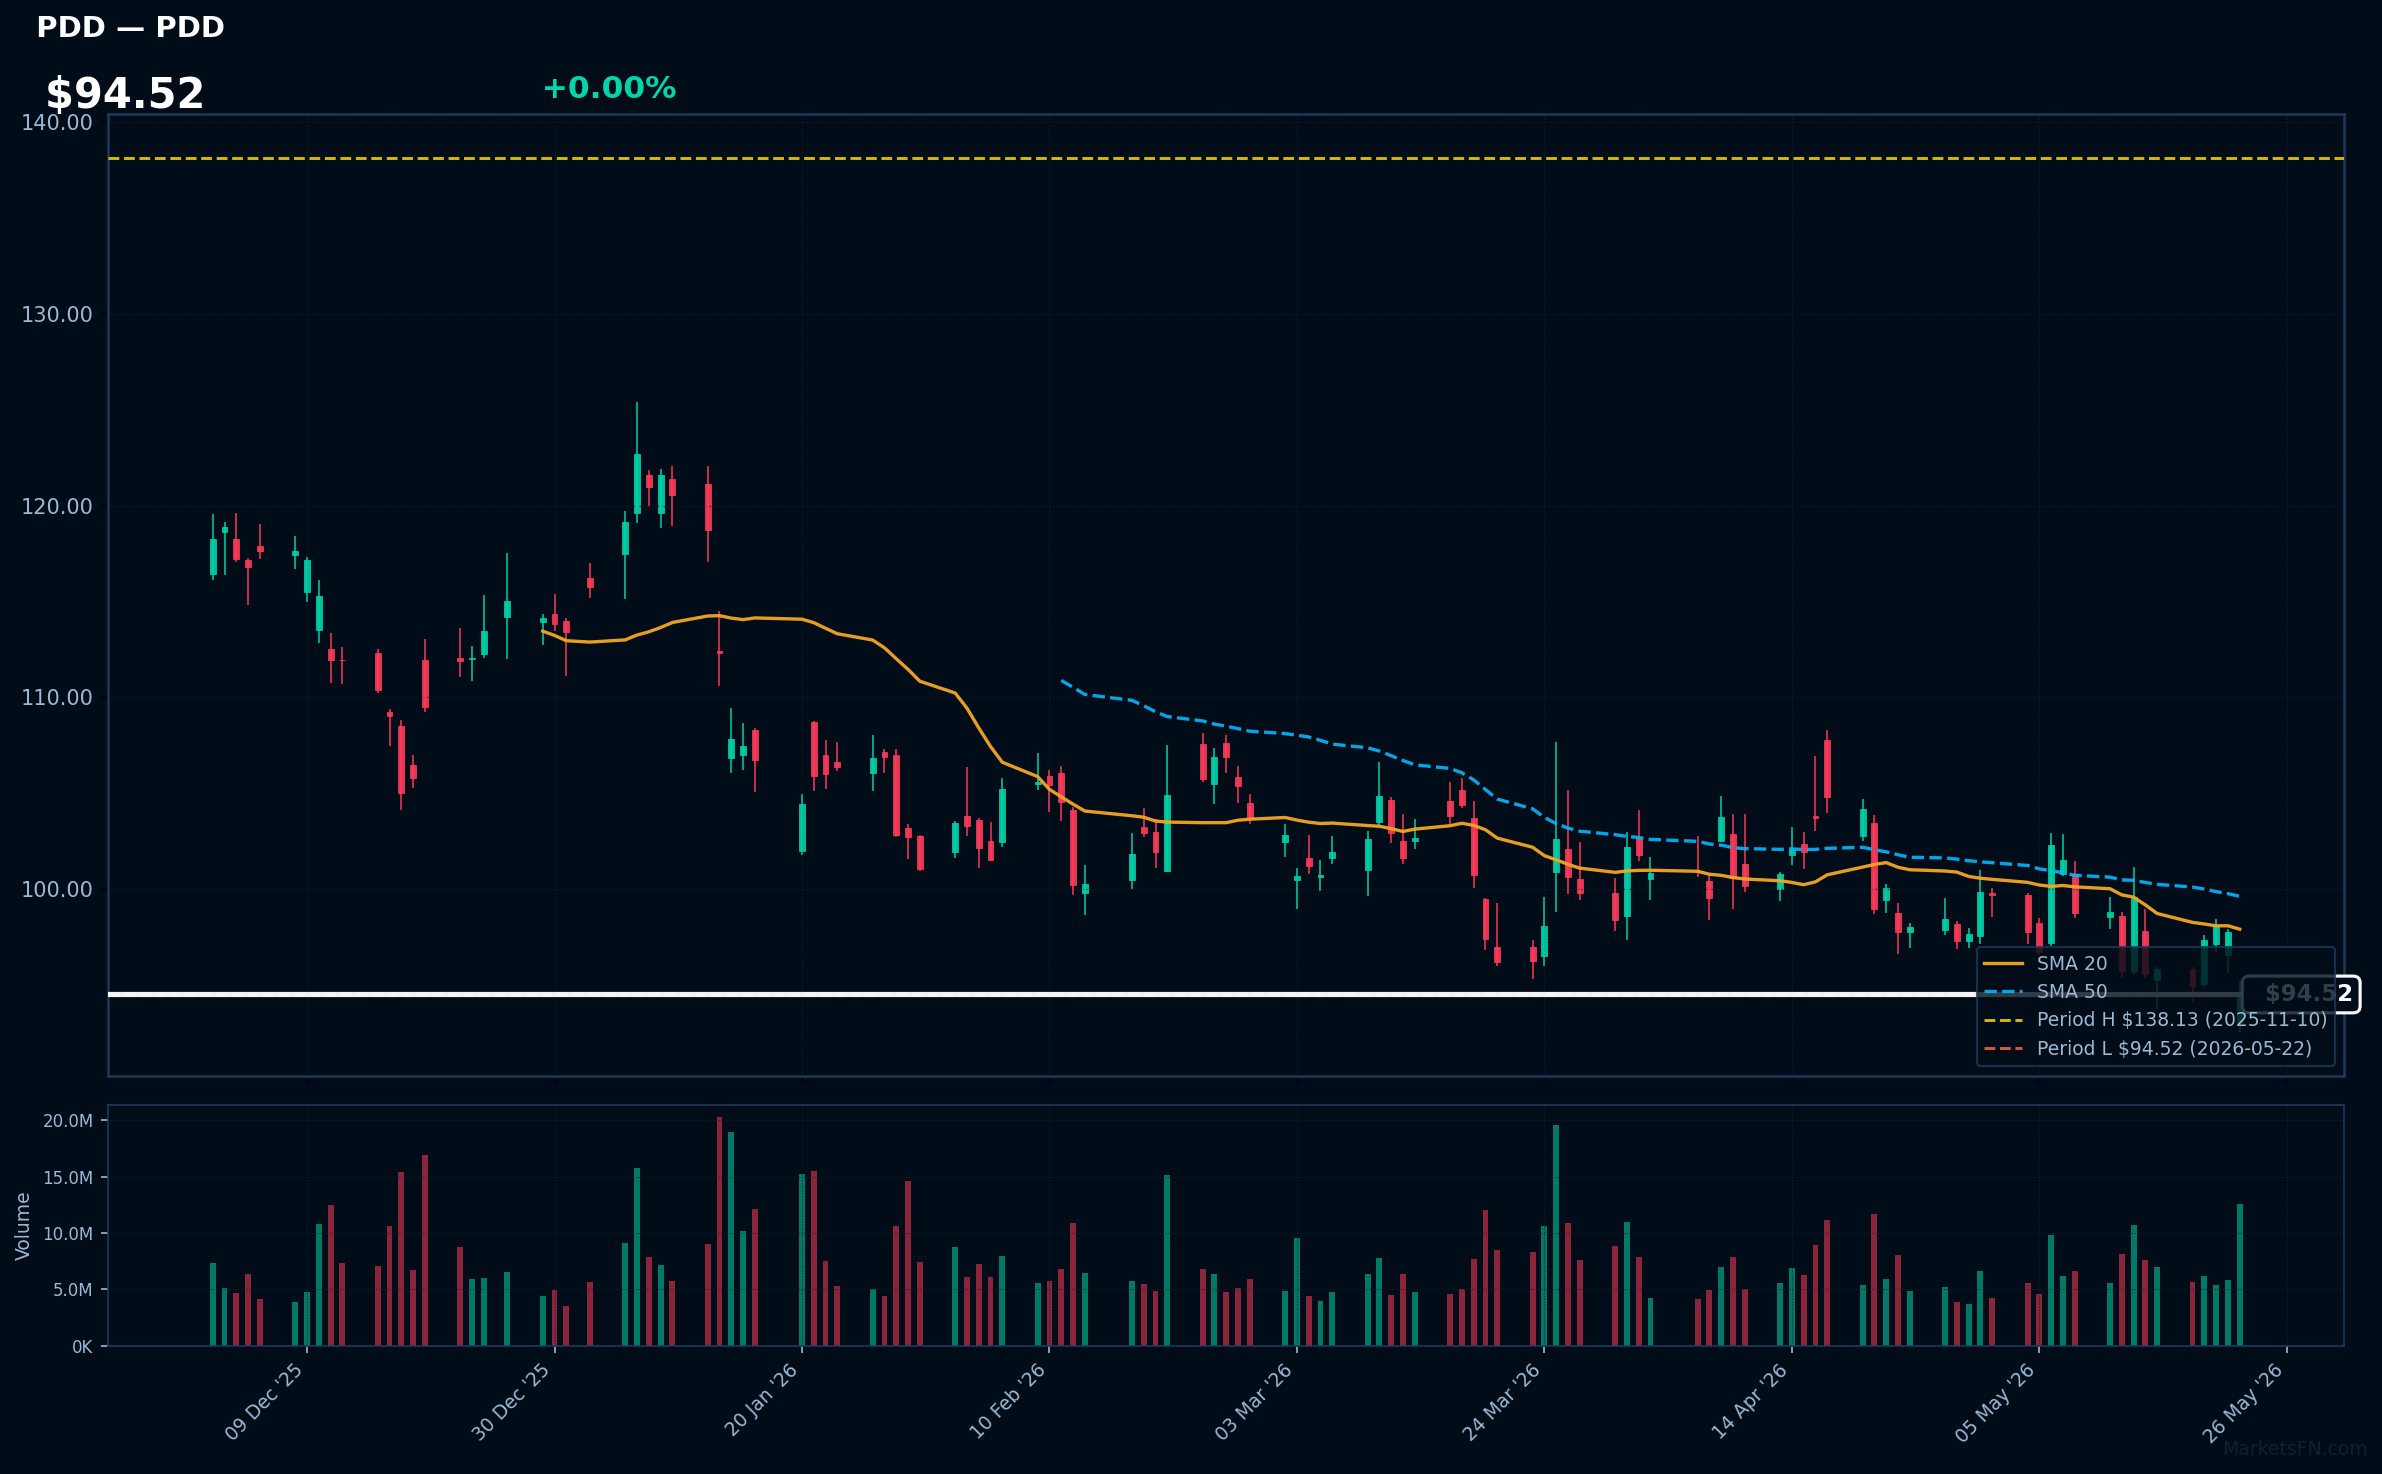Click the Volume axis title
The height and width of the screenshot is (1474, 2382).
(x=22, y=1226)
